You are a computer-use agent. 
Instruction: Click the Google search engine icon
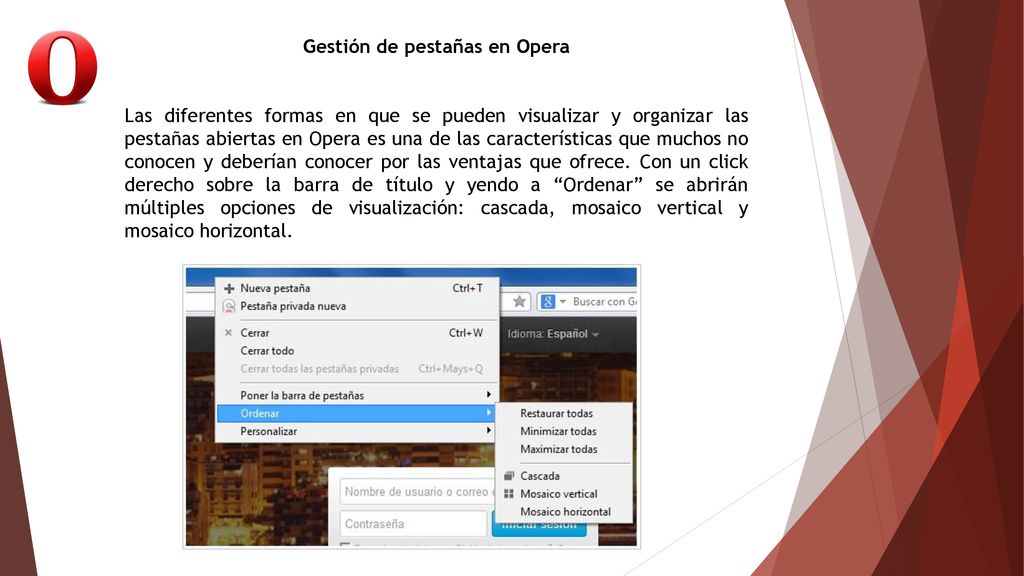click(x=548, y=301)
